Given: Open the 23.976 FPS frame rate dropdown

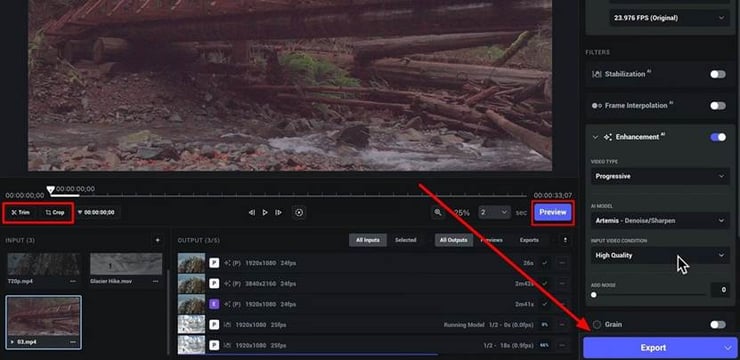Looking at the screenshot, I should tap(669, 18).
